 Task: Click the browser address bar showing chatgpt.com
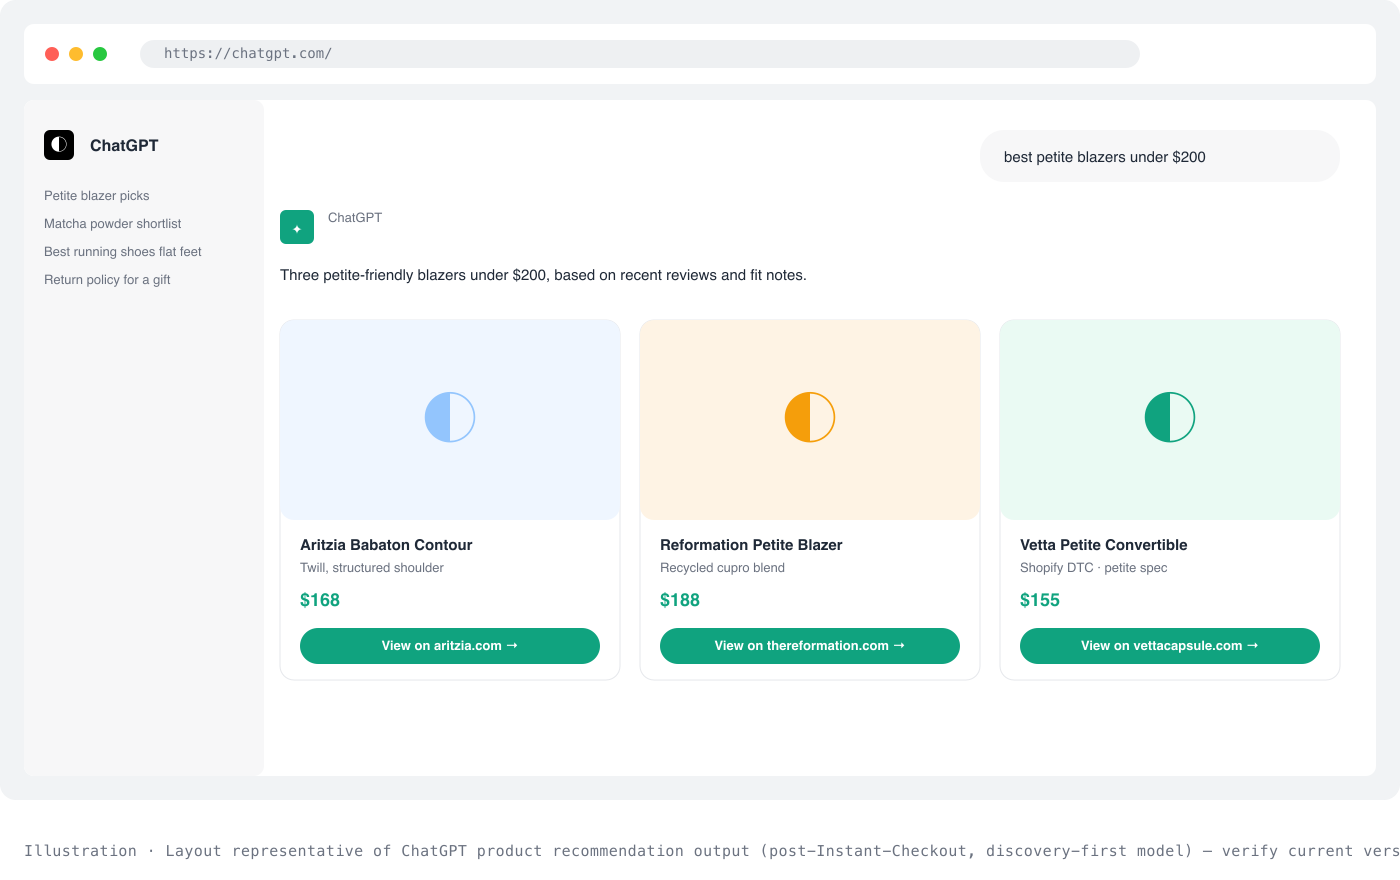(640, 54)
